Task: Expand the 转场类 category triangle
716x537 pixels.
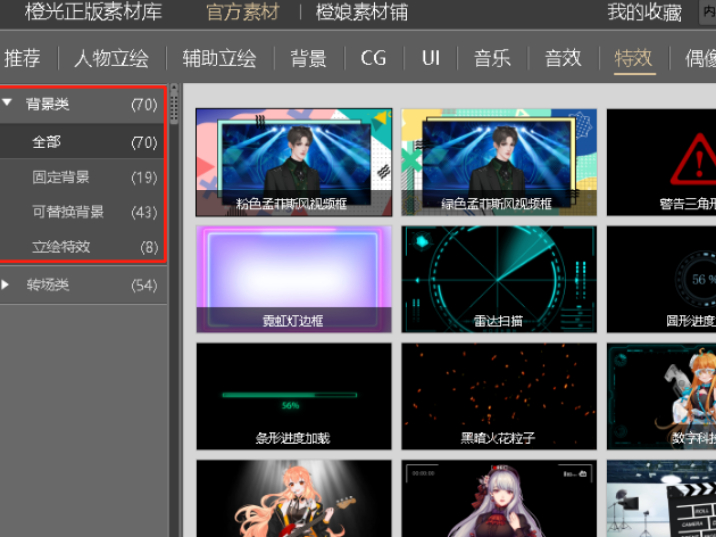Action: point(5,284)
